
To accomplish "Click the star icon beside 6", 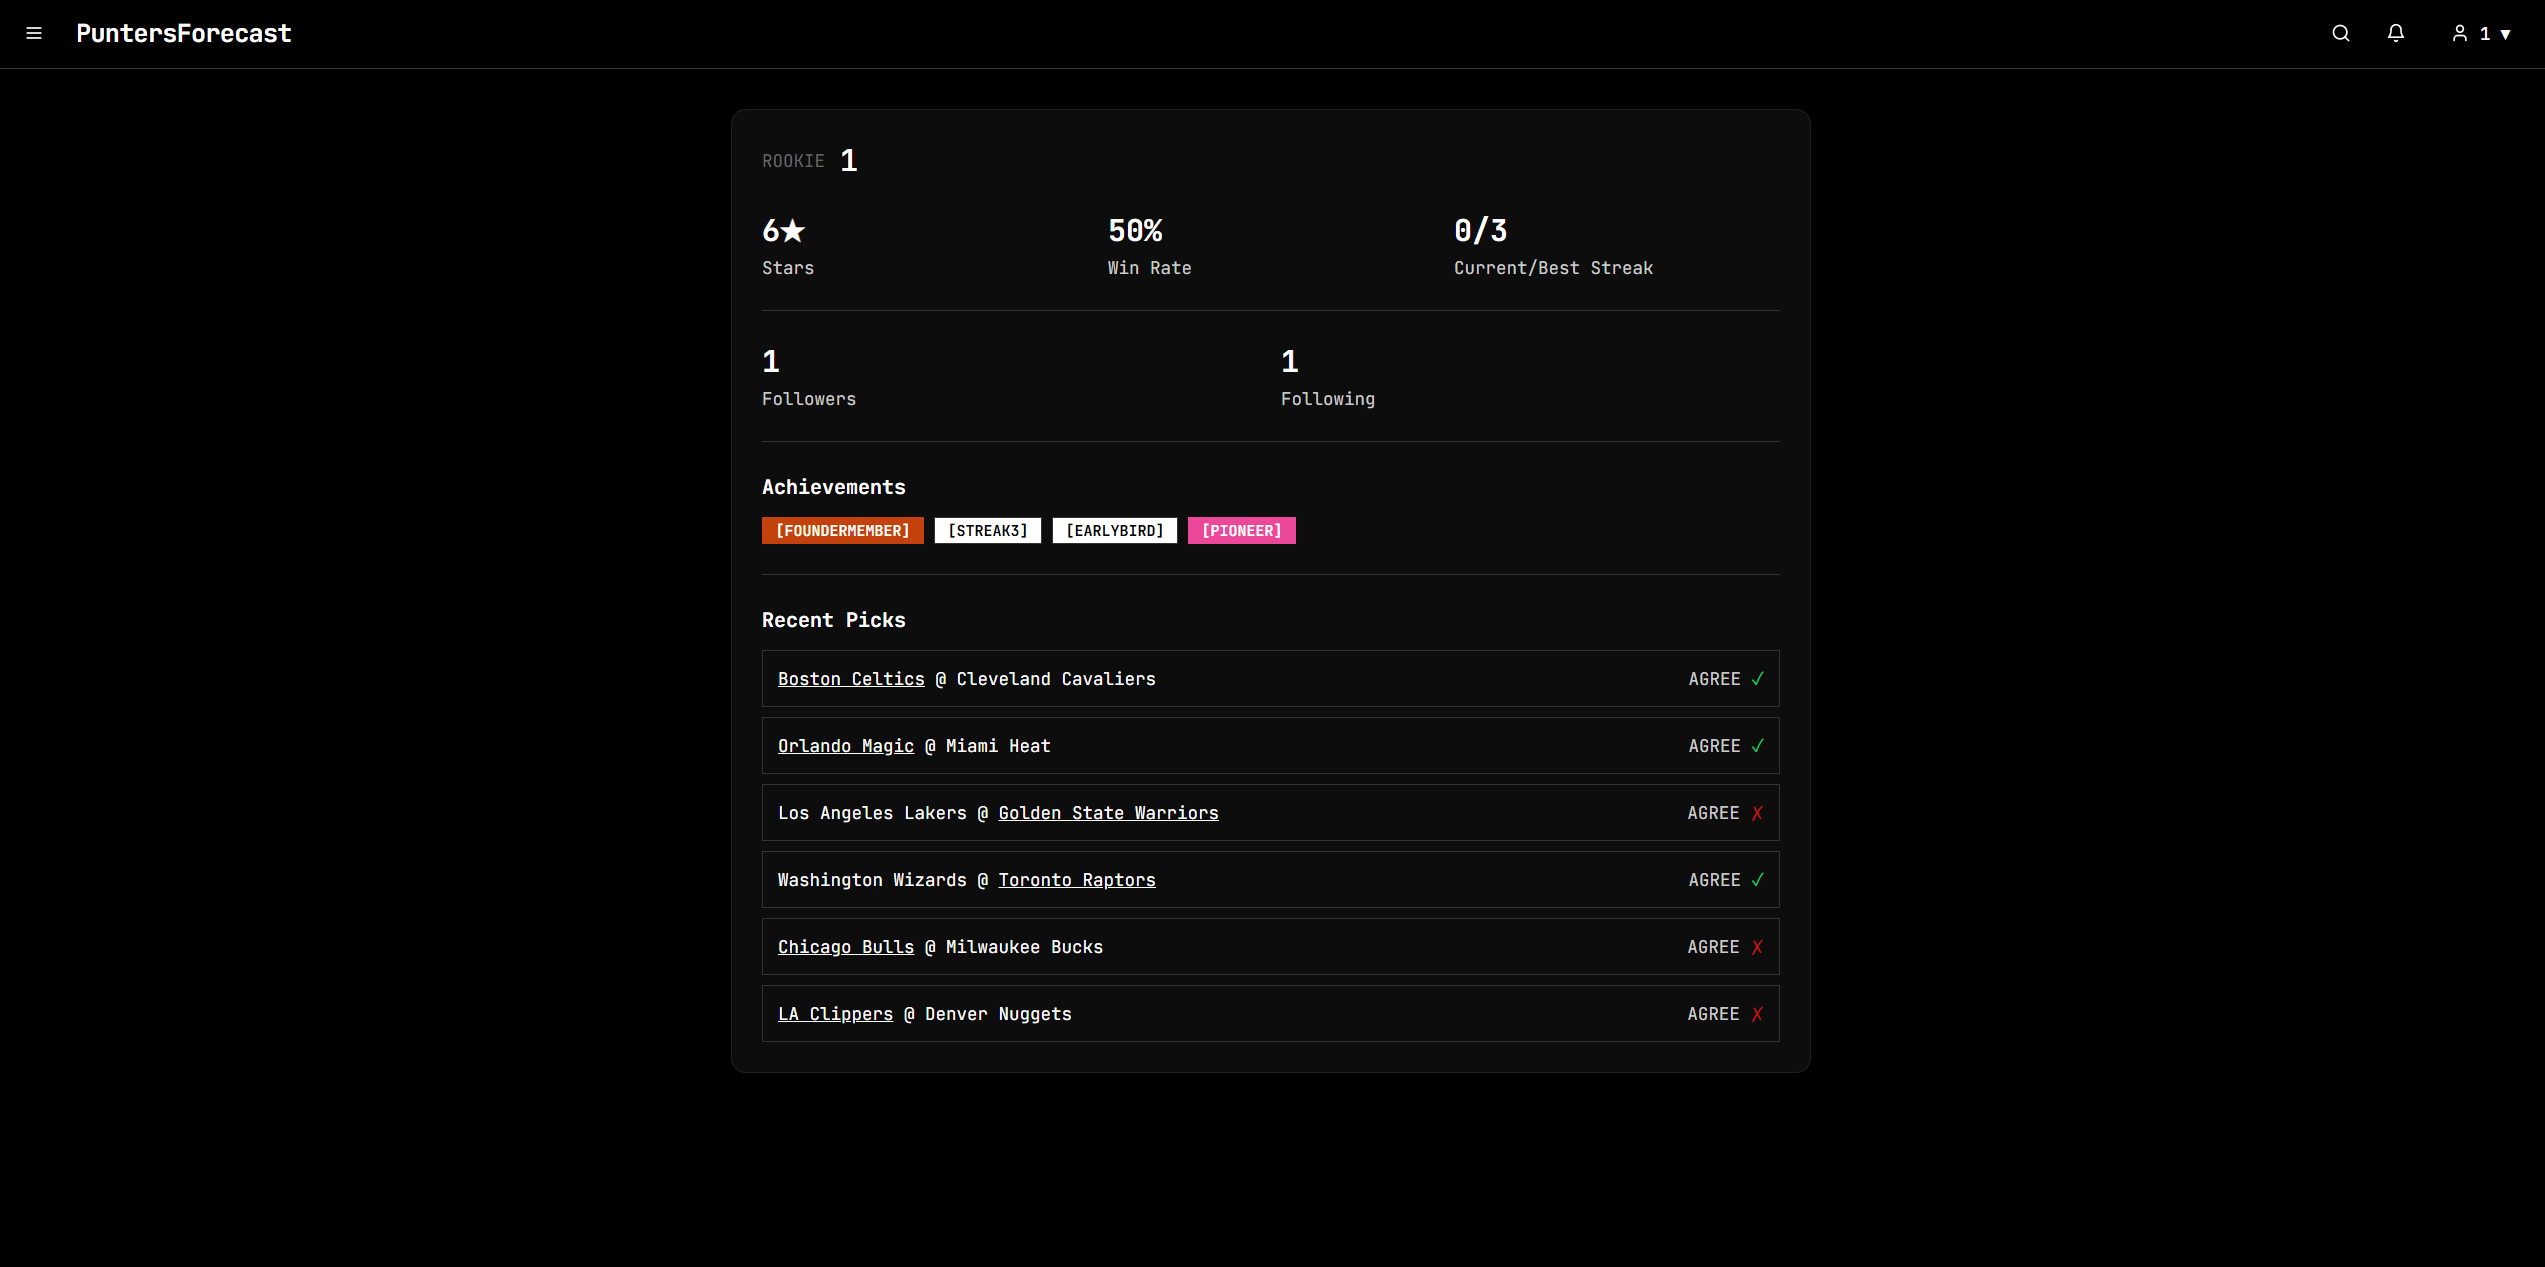I will coord(793,231).
